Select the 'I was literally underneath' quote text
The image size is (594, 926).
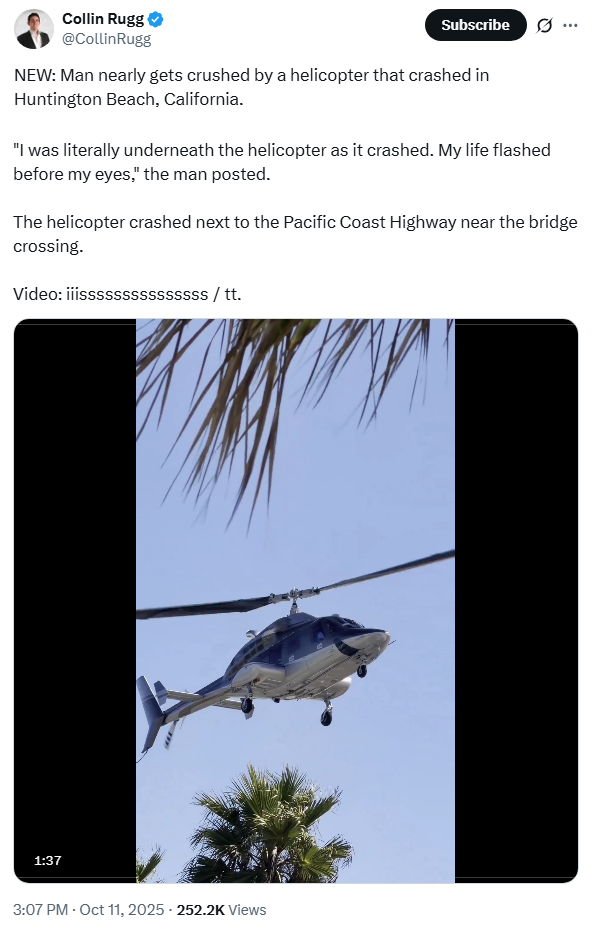click(x=282, y=162)
